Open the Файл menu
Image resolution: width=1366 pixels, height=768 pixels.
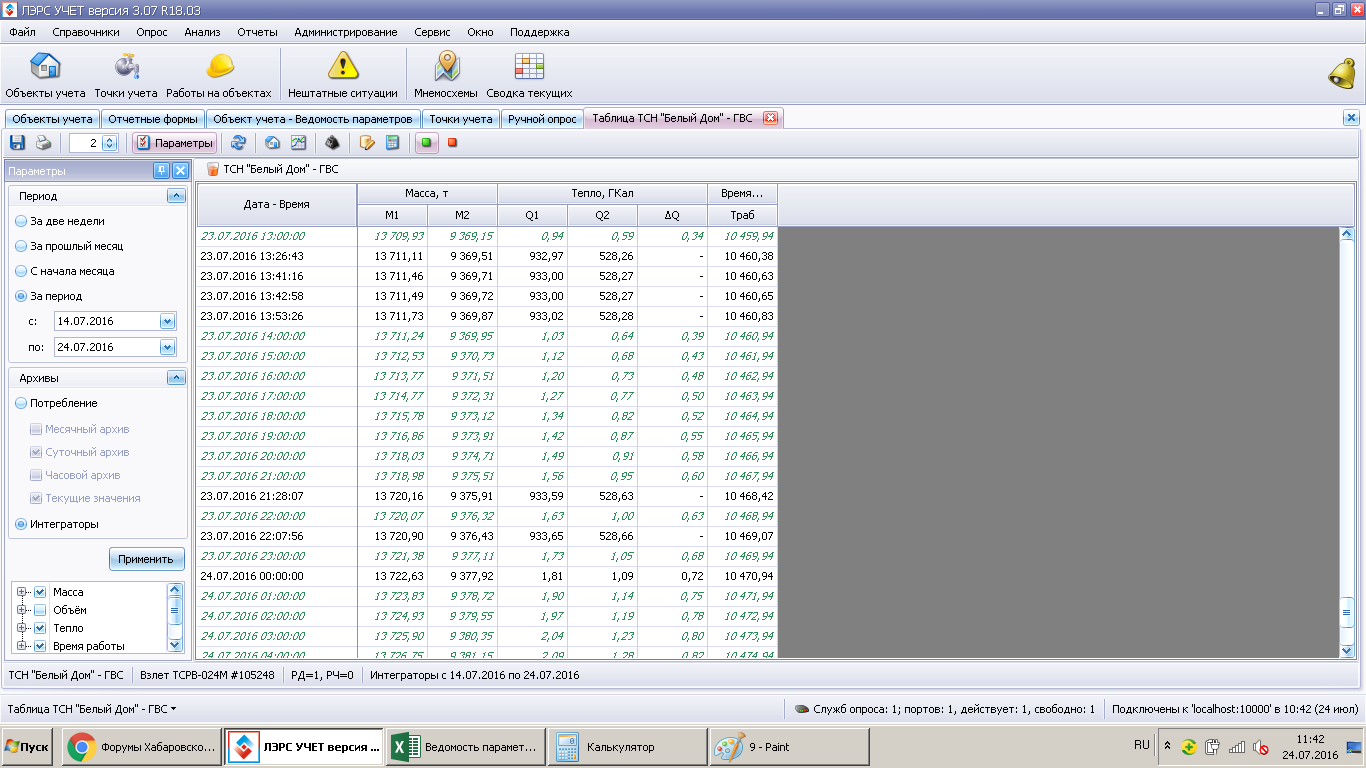[22, 32]
